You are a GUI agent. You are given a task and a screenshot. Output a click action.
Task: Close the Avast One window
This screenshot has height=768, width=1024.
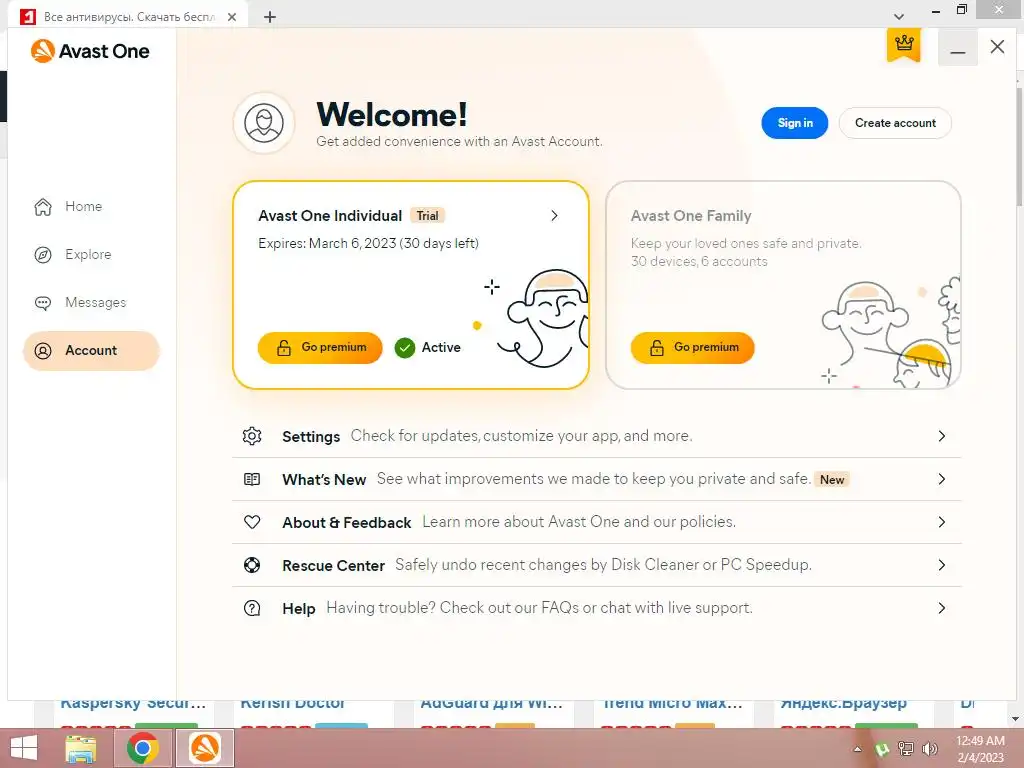click(x=997, y=46)
